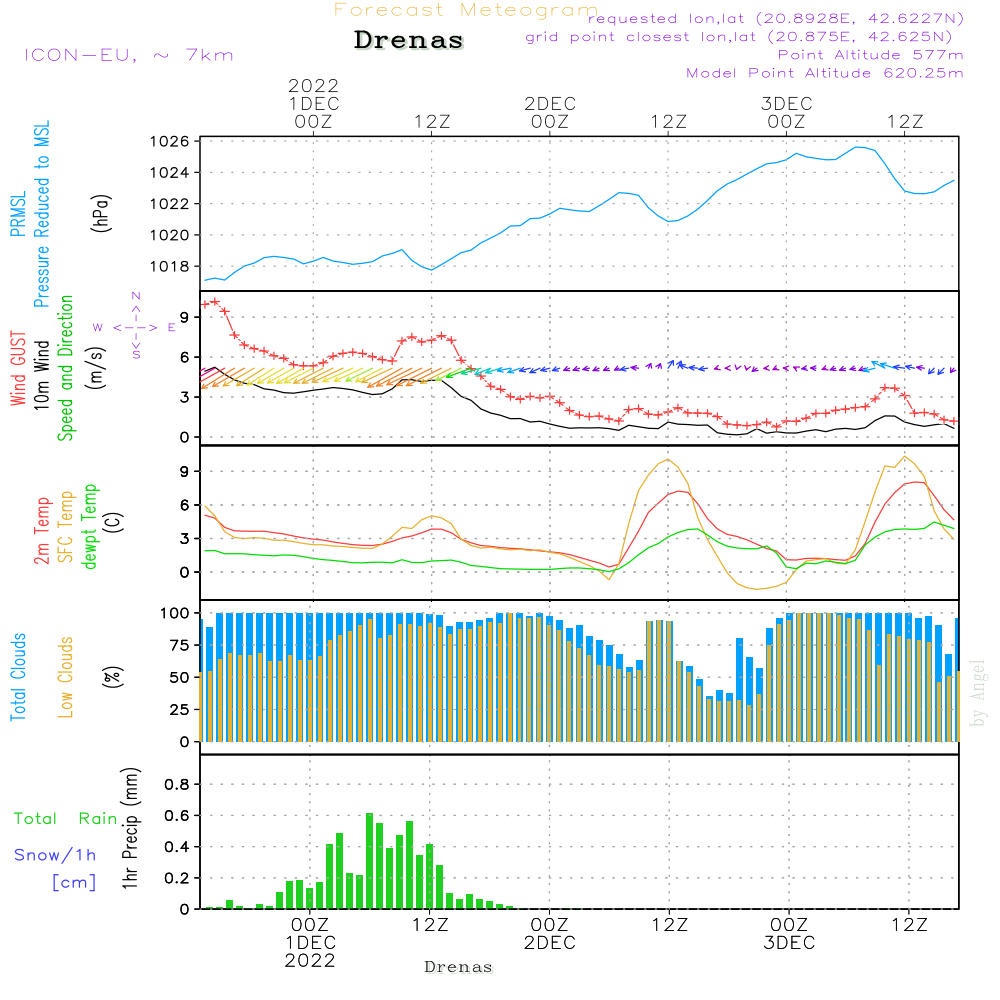Click the 75 value on cloud axis
Screen dimensions: 1000x1000
pyautogui.click(x=180, y=645)
